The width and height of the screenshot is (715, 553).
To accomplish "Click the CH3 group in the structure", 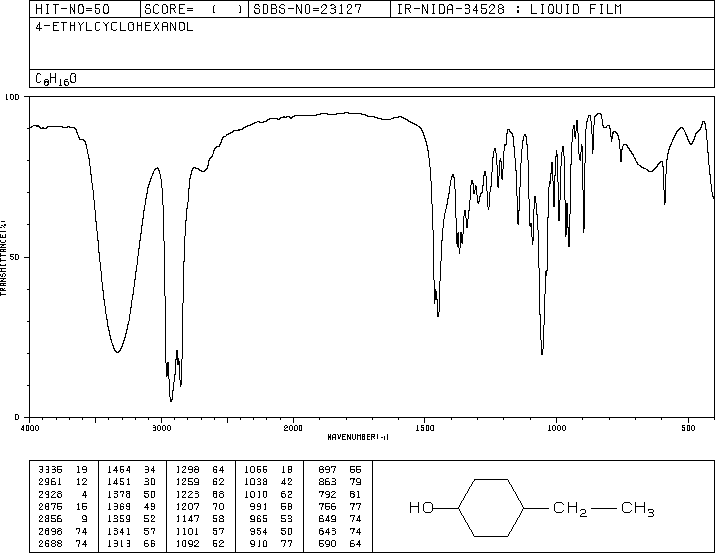I will coord(638,509).
